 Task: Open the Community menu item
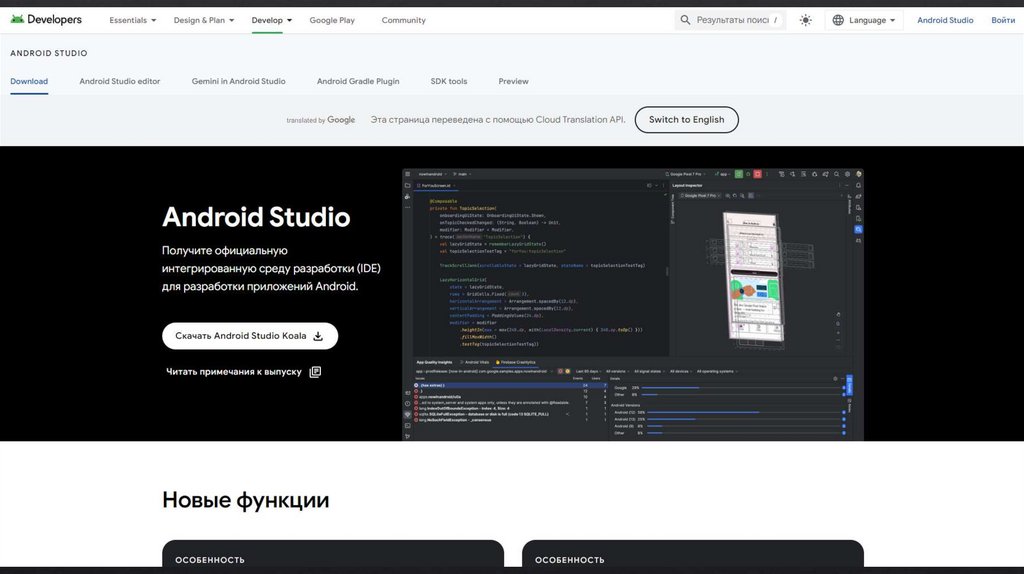click(404, 20)
